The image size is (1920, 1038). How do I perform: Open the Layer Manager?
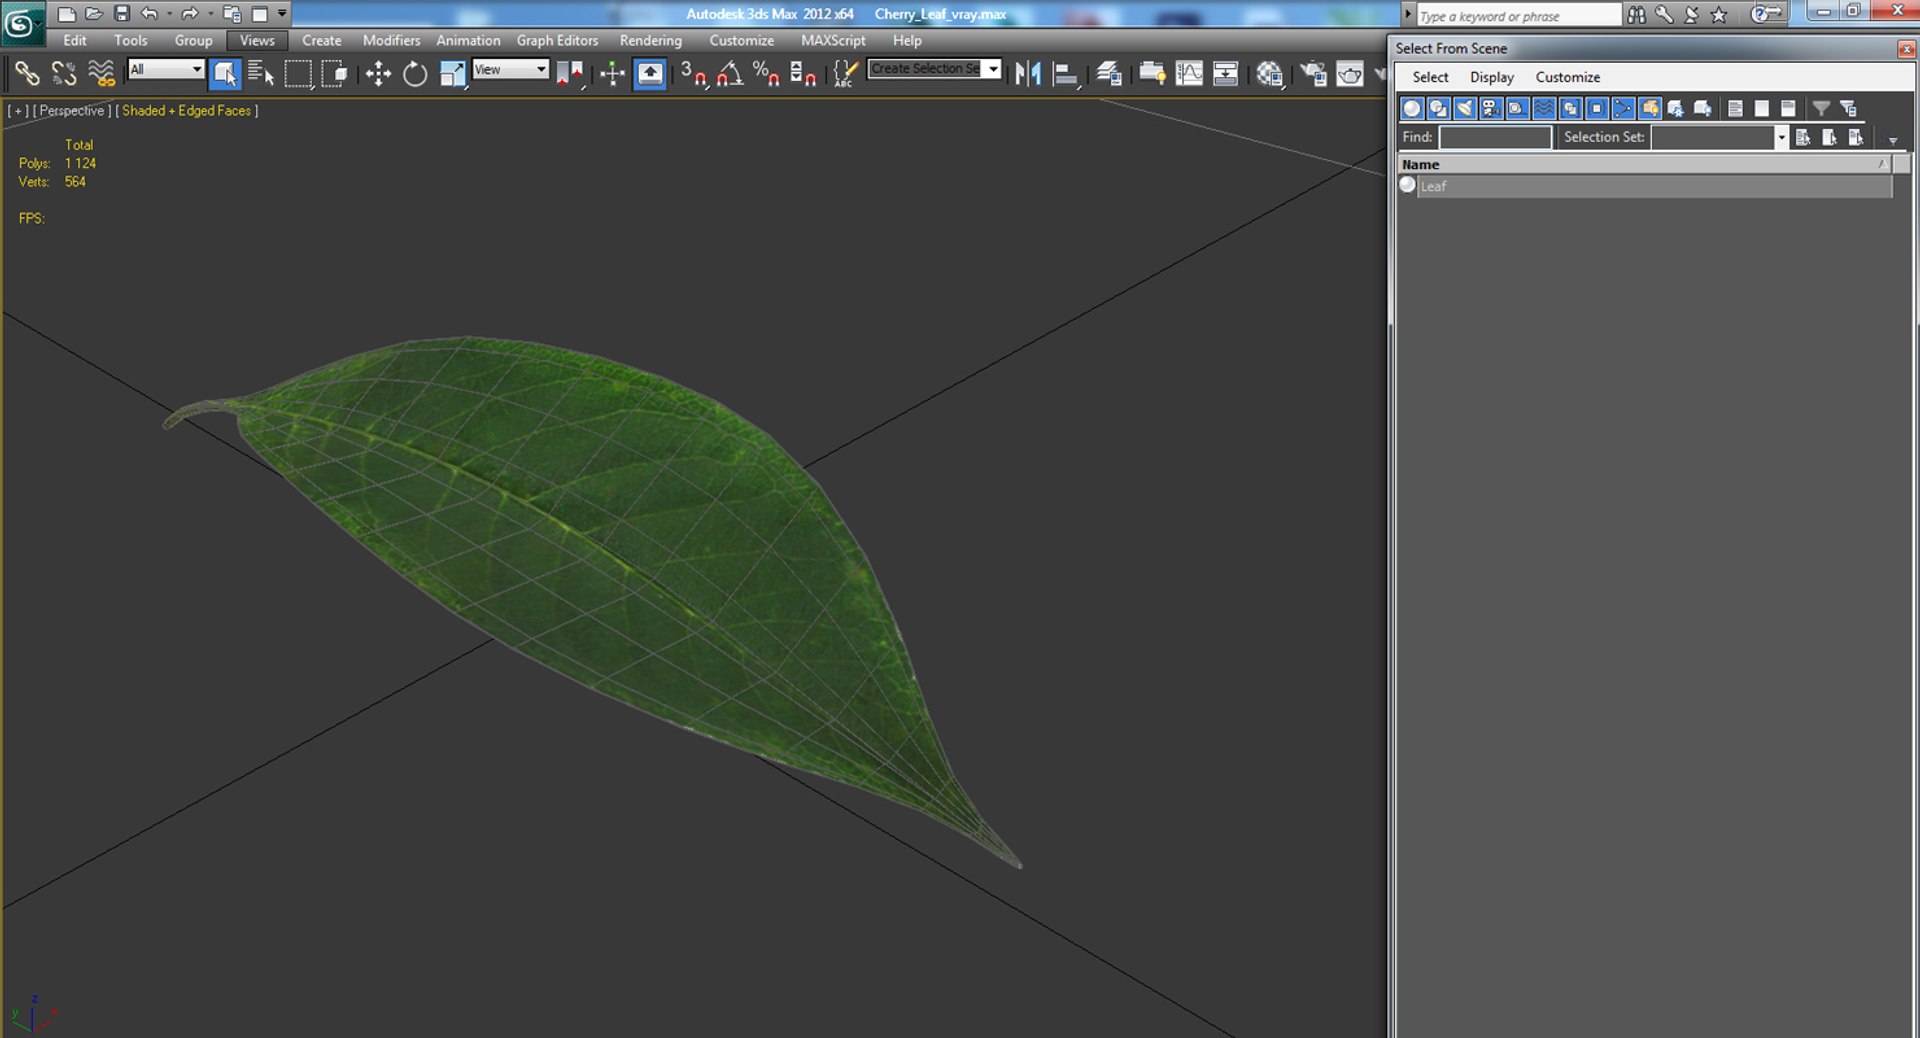1108,74
